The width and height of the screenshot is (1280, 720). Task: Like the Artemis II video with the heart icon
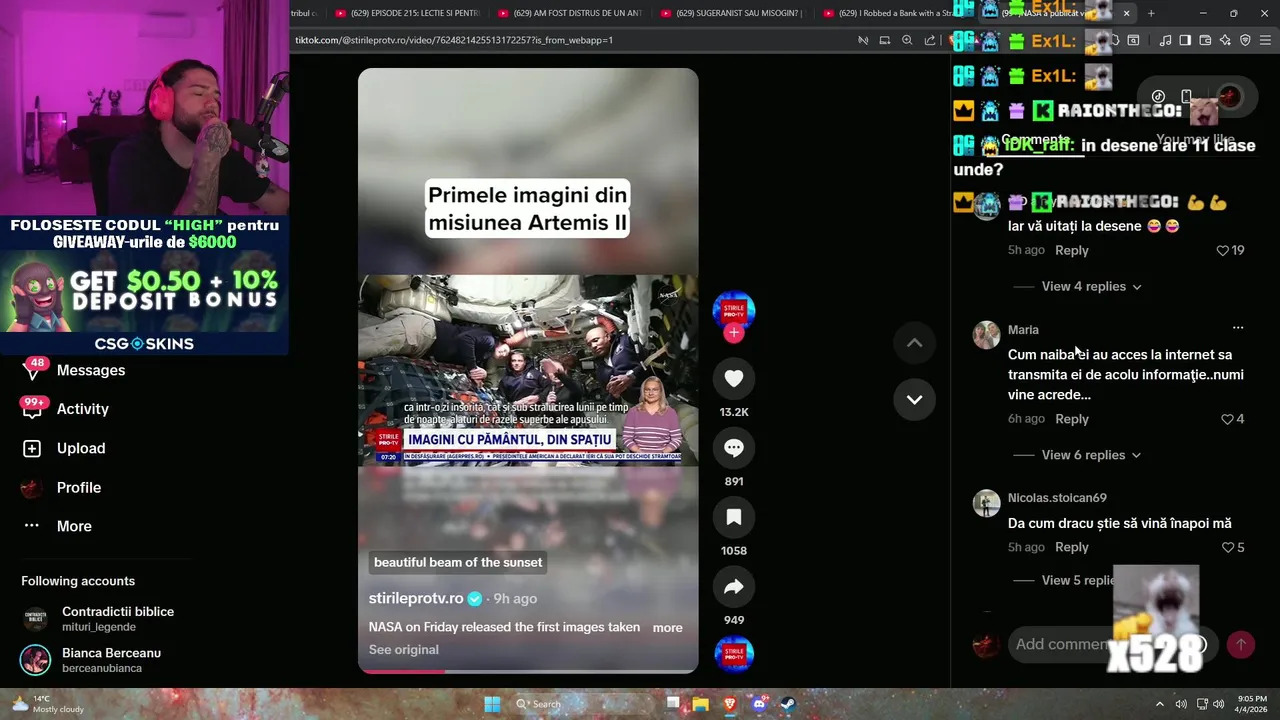(x=734, y=379)
